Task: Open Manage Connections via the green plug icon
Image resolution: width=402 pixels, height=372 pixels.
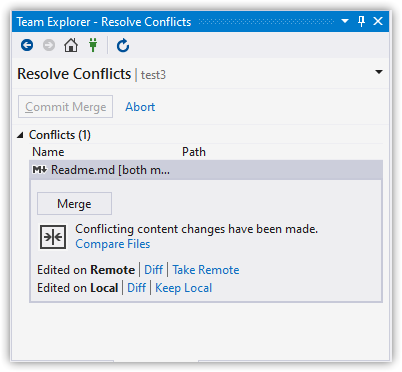Action: [x=93, y=45]
